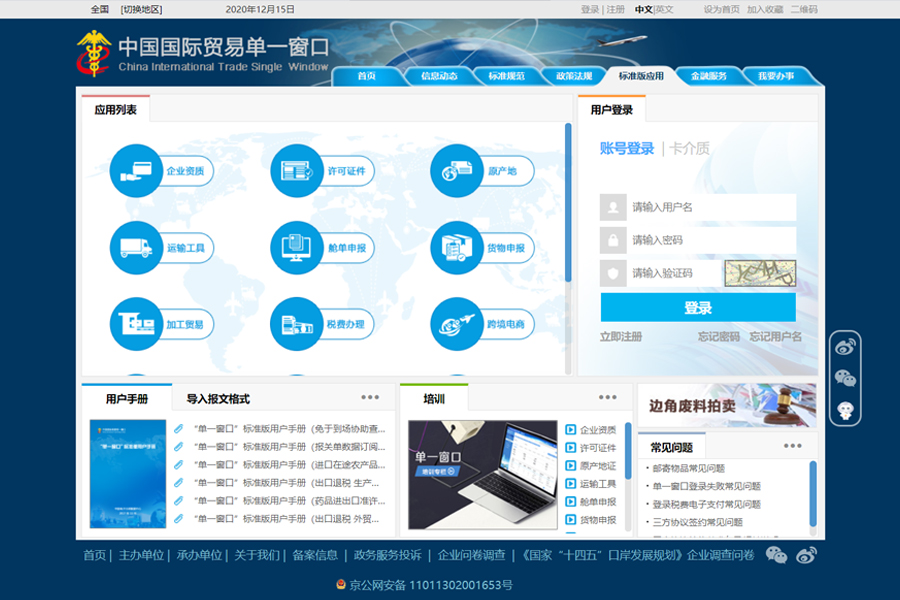
Task: Click [切换地区] to switch region
Action: (x=141, y=9)
